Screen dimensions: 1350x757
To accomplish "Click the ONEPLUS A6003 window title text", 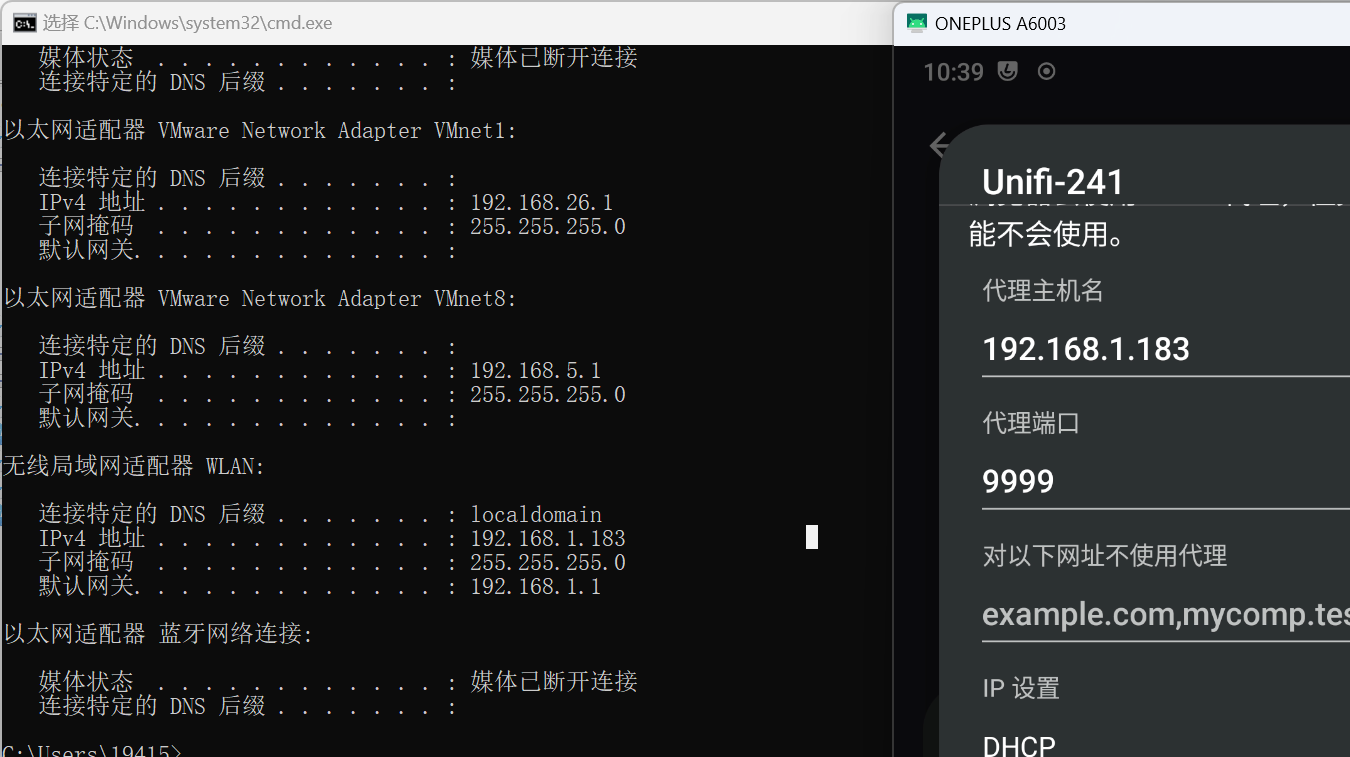I will point(1000,23).
